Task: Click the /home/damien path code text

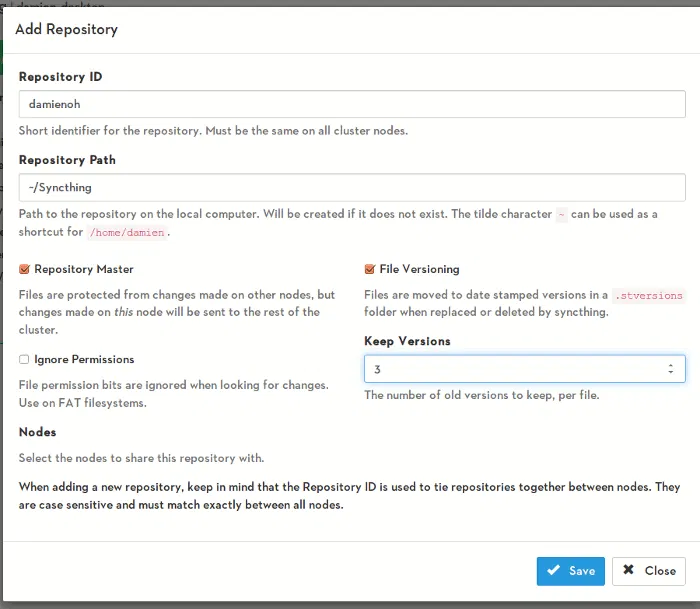Action: pyautogui.click(x=128, y=232)
